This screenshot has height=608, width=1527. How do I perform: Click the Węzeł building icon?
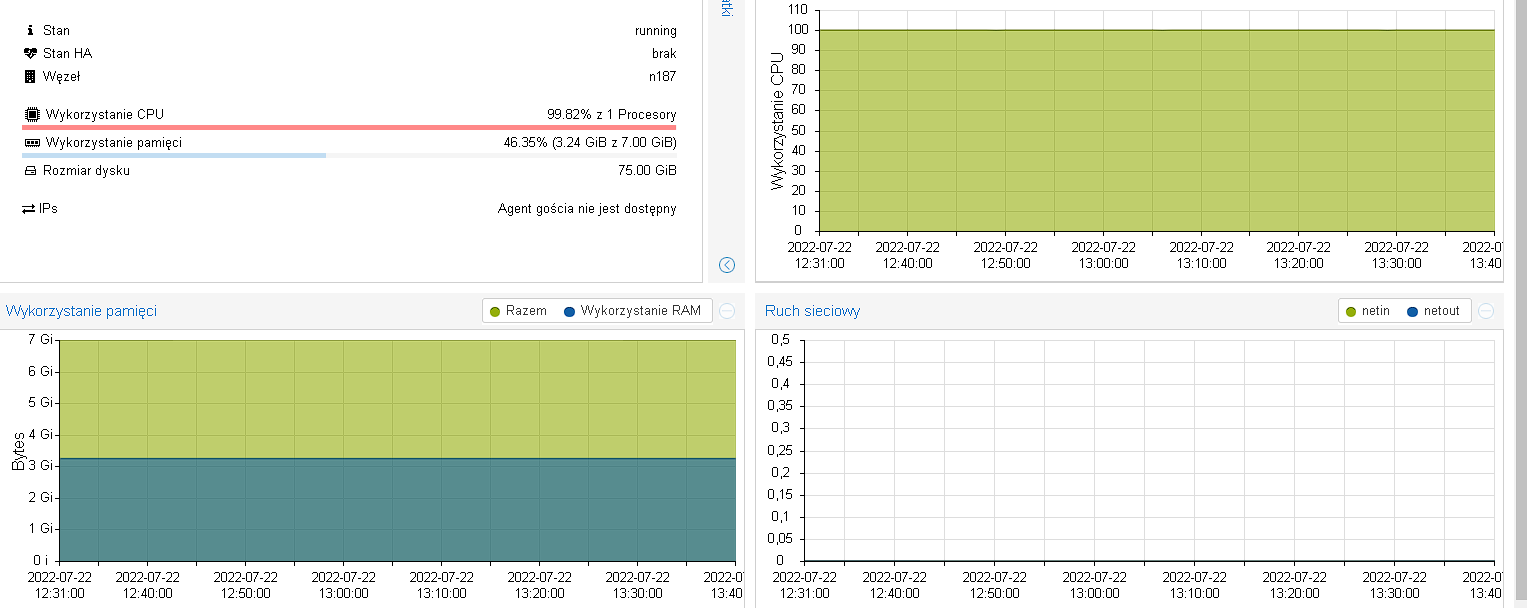[x=30, y=77]
